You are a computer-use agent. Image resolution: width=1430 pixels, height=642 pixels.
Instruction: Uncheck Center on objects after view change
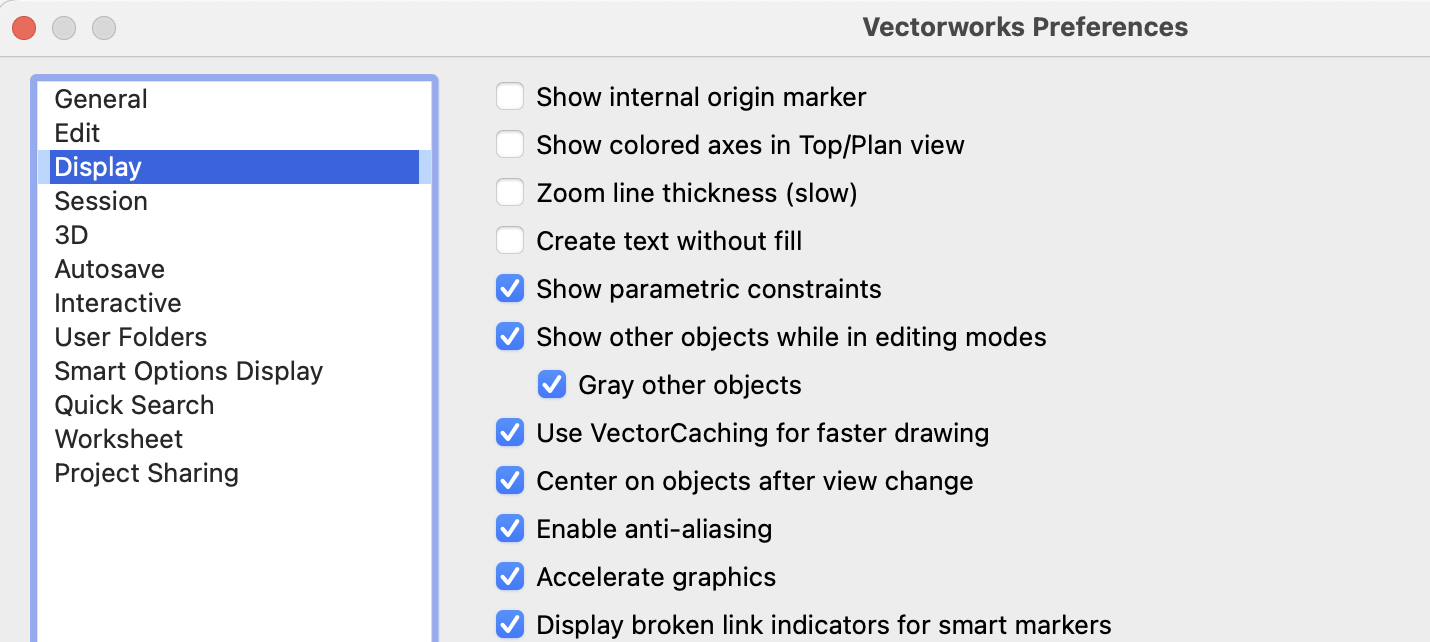[510, 481]
